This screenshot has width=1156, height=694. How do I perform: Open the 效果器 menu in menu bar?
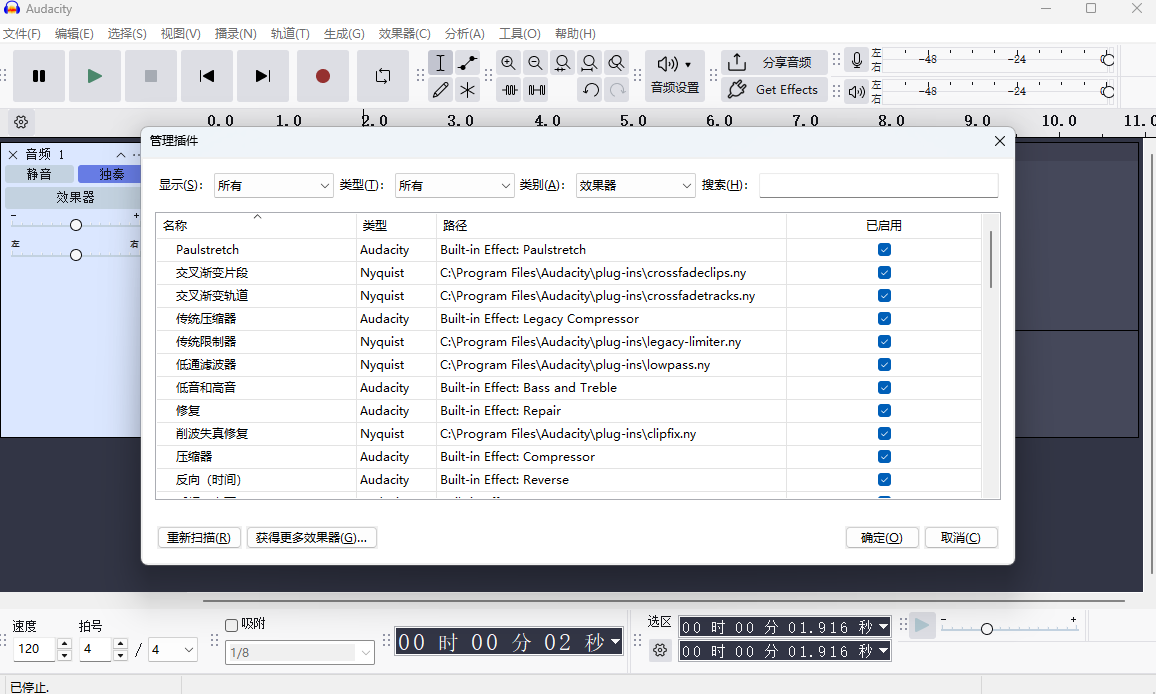click(404, 34)
